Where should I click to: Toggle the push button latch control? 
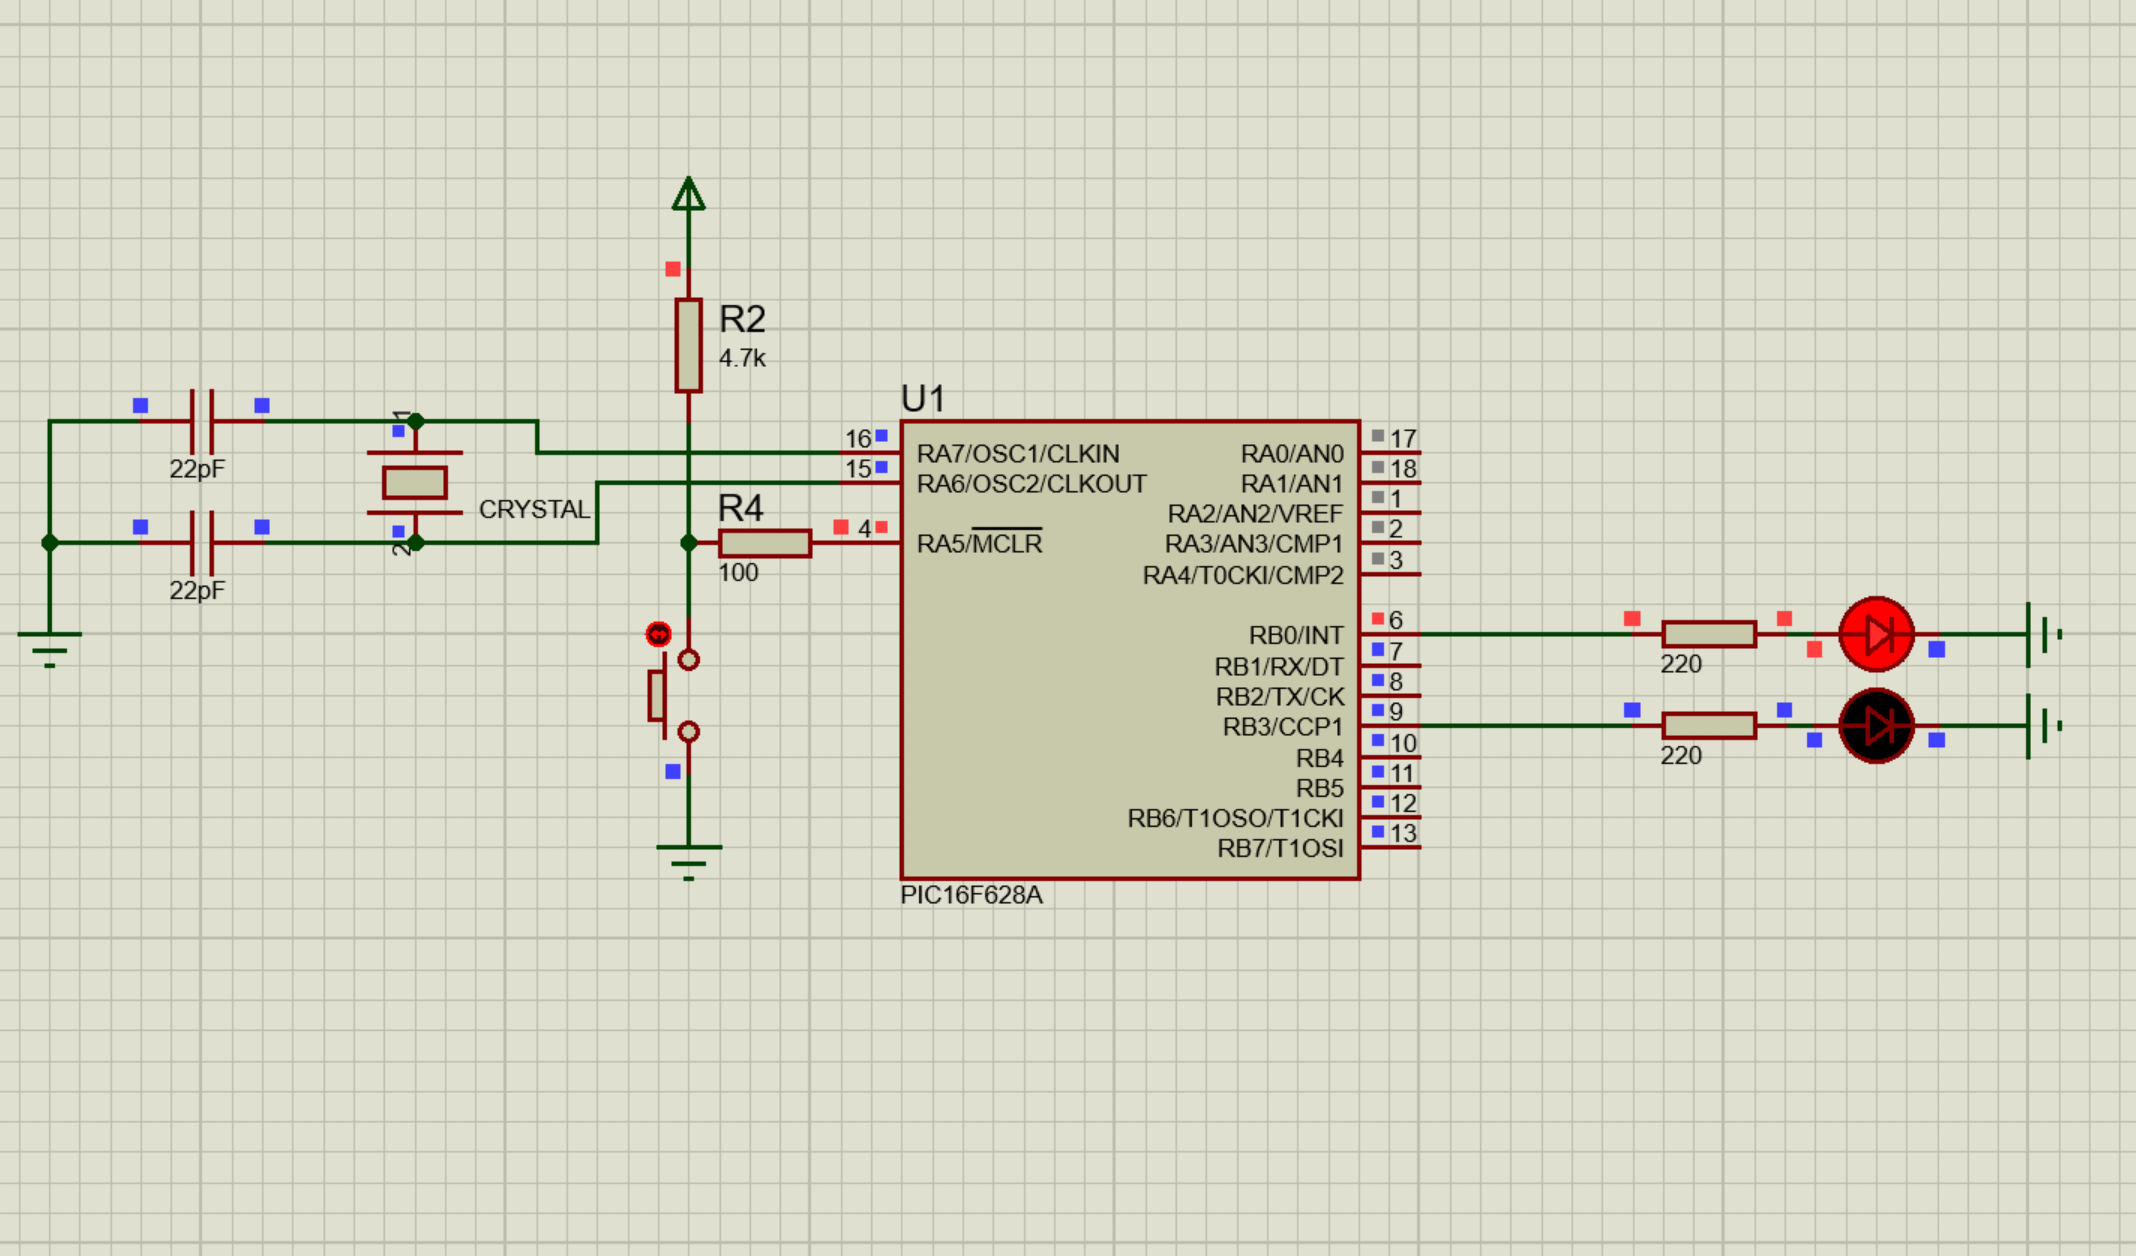coord(658,634)
